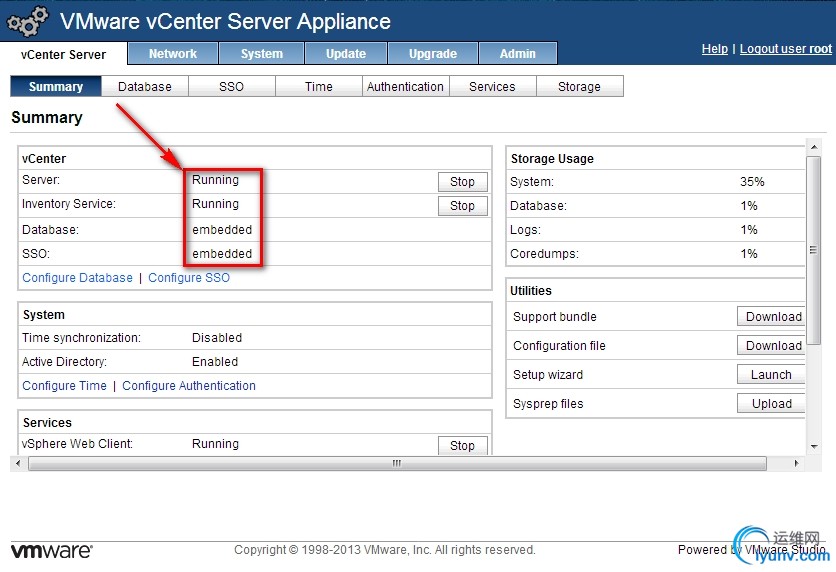Select the Upgrade tab

pos(432,53)
